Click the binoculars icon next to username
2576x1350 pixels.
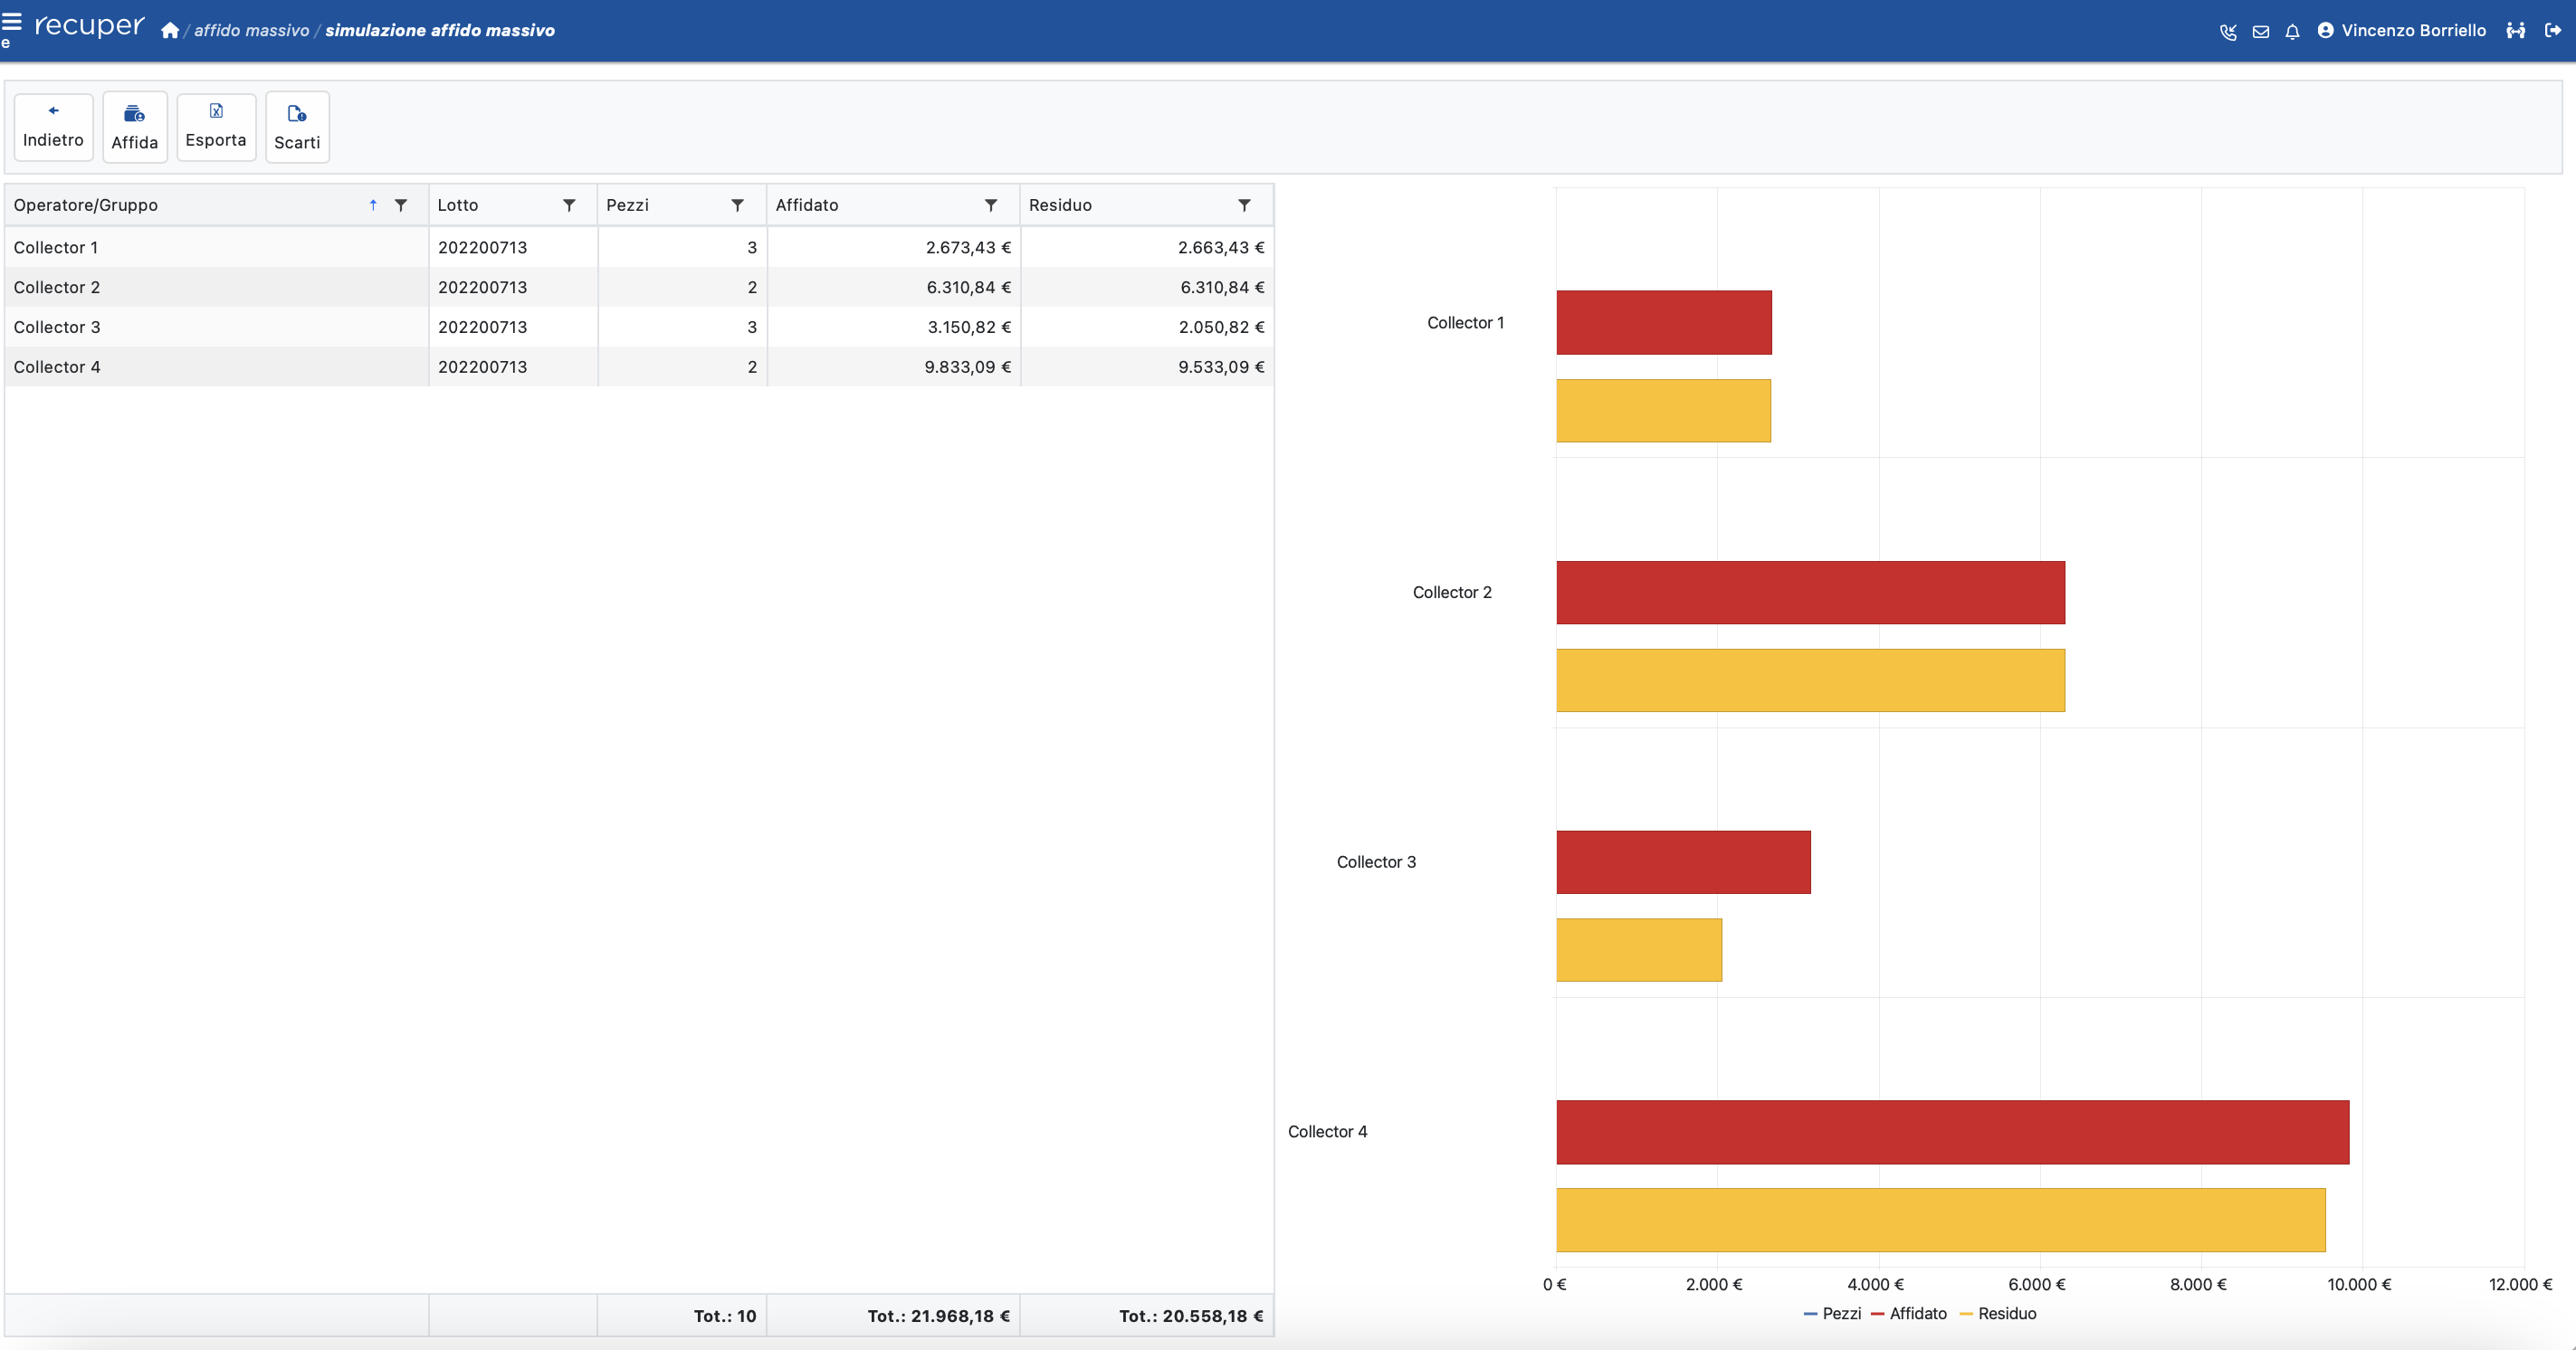click(2515, 31)
